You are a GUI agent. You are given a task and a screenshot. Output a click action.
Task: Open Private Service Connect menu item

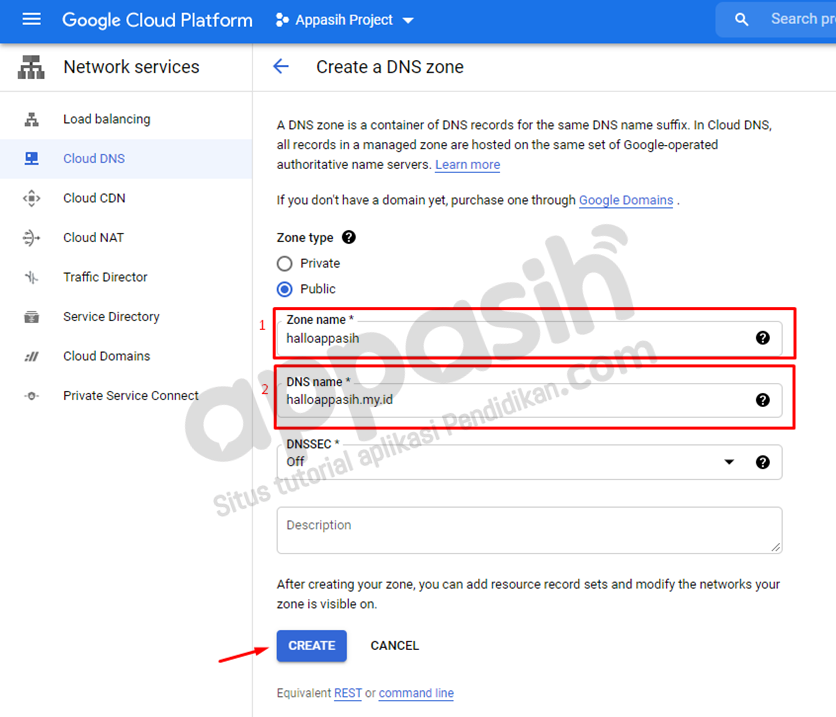[x=126, y=396]
